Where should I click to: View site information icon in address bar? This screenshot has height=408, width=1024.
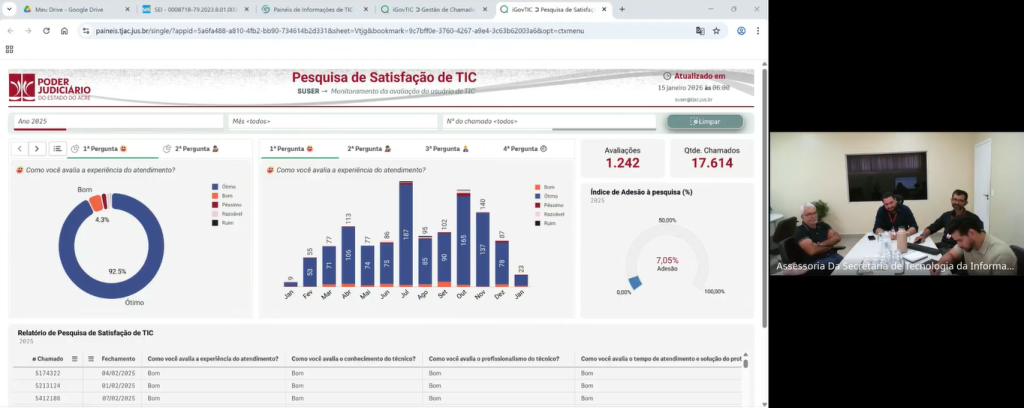[86, 31]
